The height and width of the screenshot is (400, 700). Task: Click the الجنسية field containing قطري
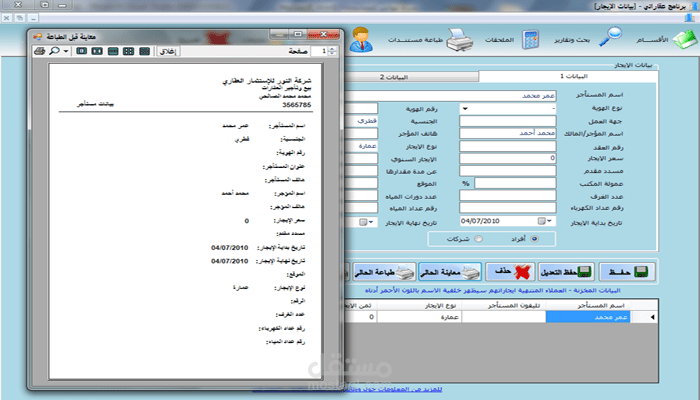click(x=361, y=121)
